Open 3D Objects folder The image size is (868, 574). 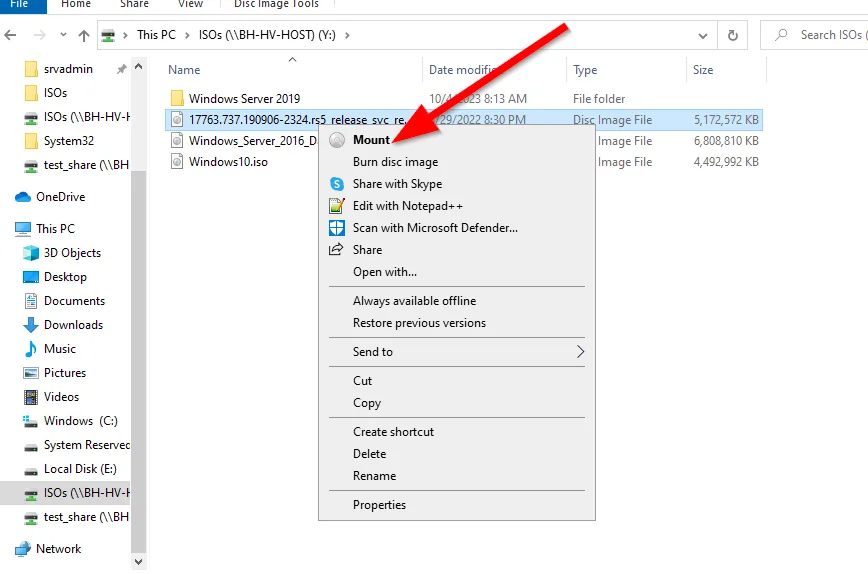[72, 252]
